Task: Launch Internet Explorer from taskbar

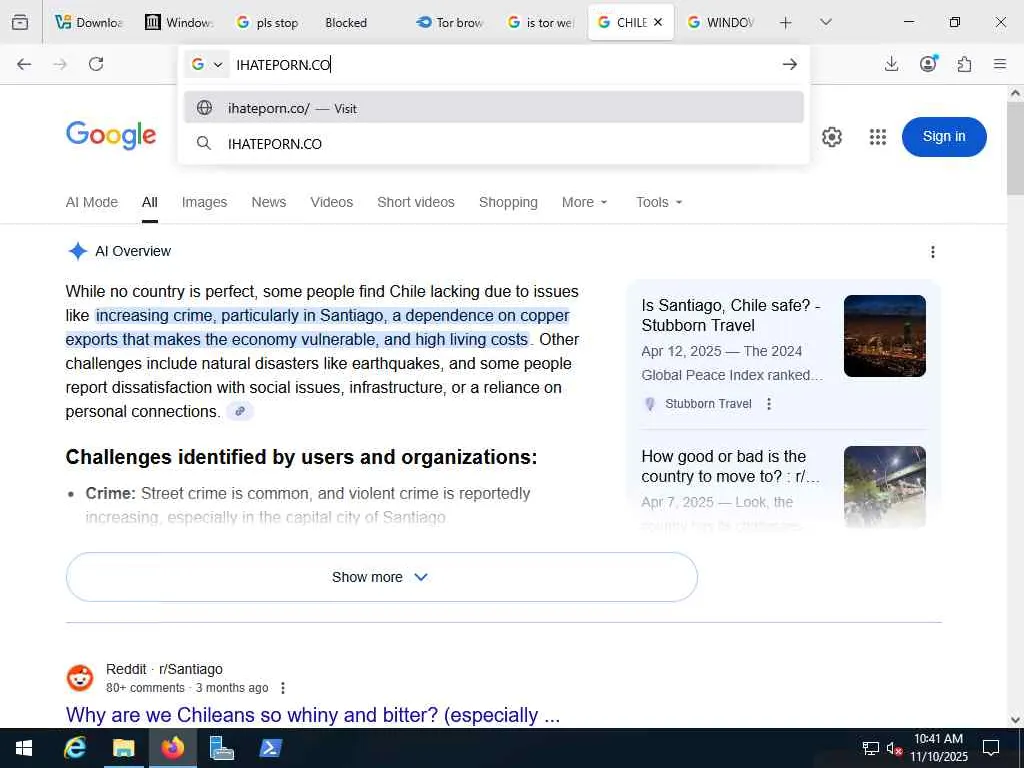Action: point(74,748)
